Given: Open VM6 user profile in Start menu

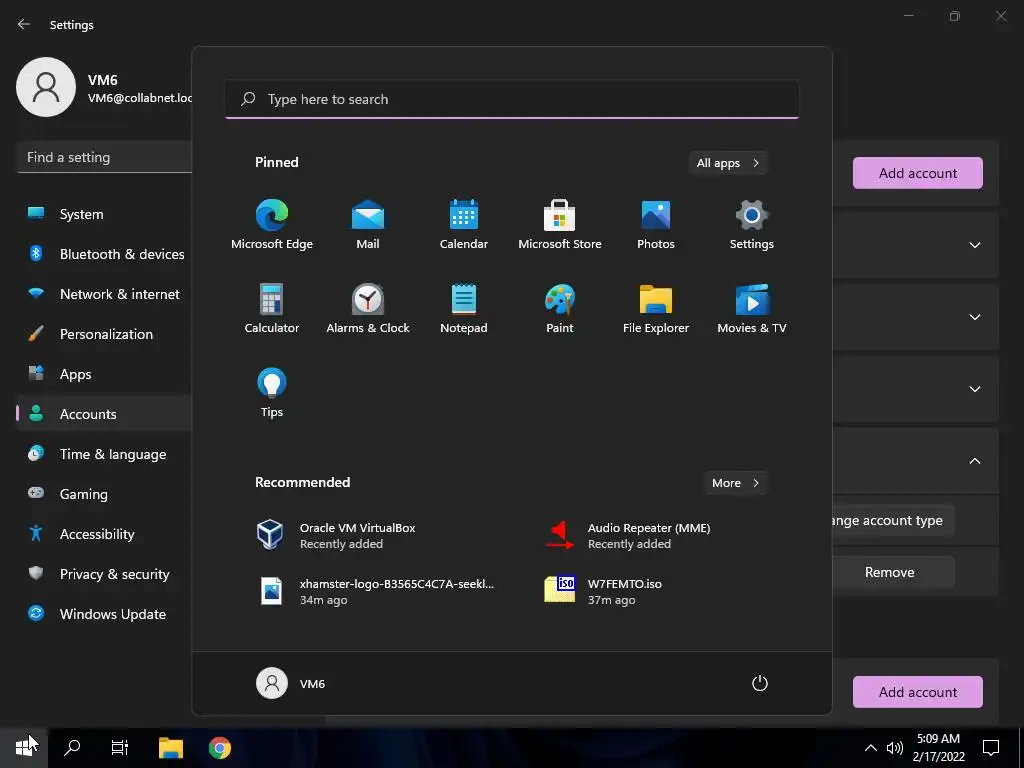Looking at the screenshot, I should pos(291,683).
